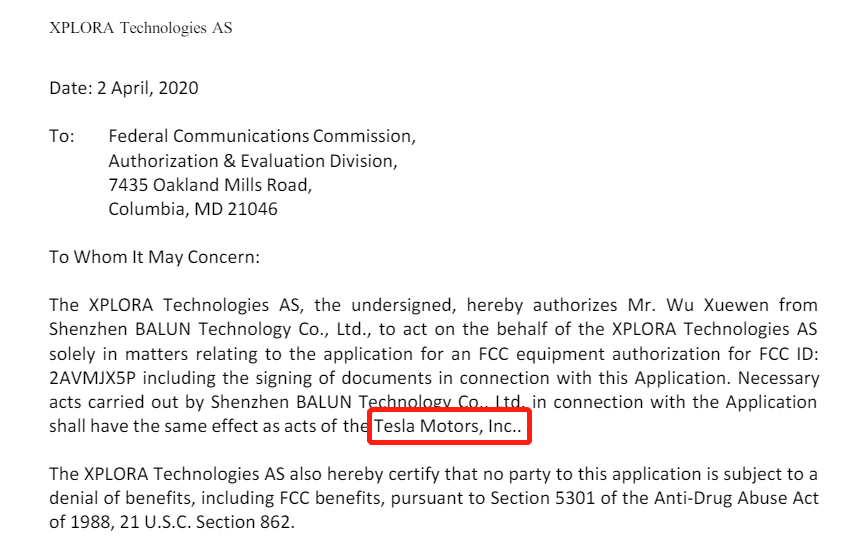The height and width of the screenshot is (549, 867).
Task: Click the Columbia, MD 21046 line
Action: coord(193,209)
